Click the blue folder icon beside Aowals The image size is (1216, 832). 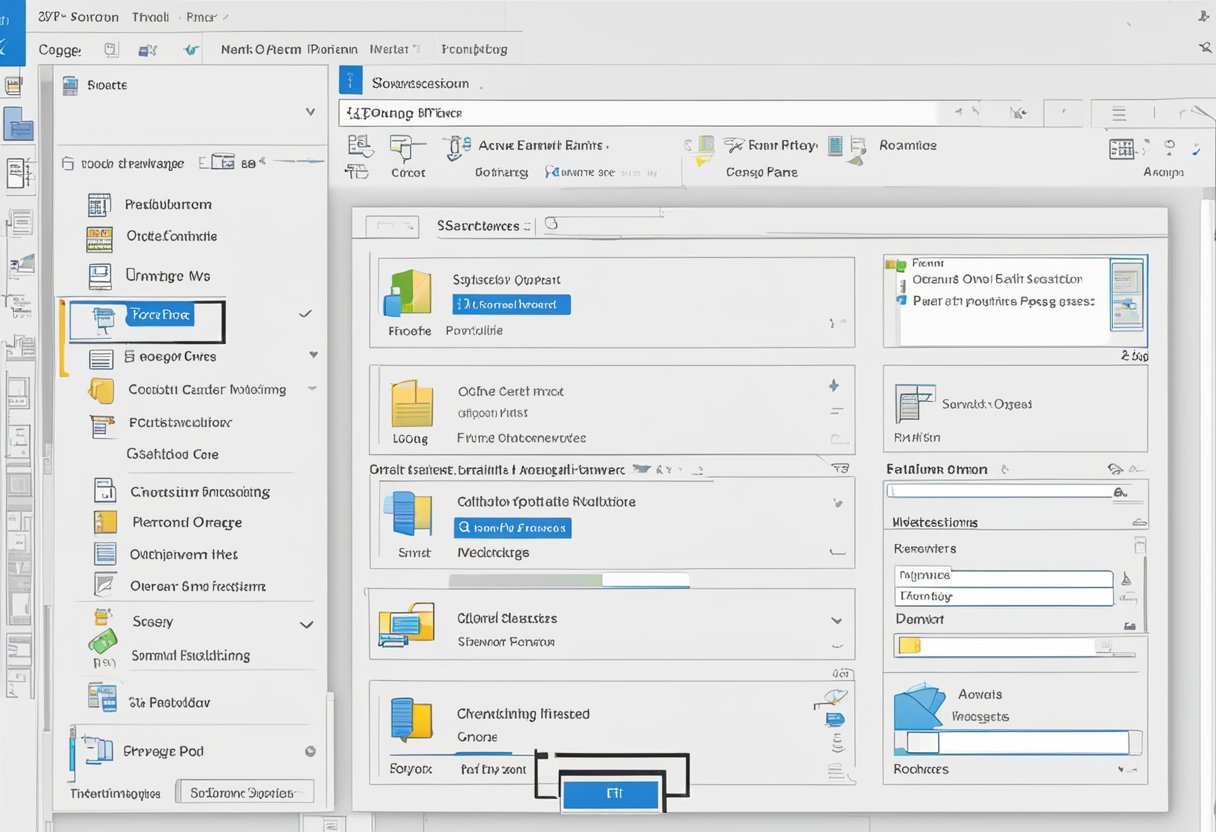pyautogui.click(x=919, y=706)
